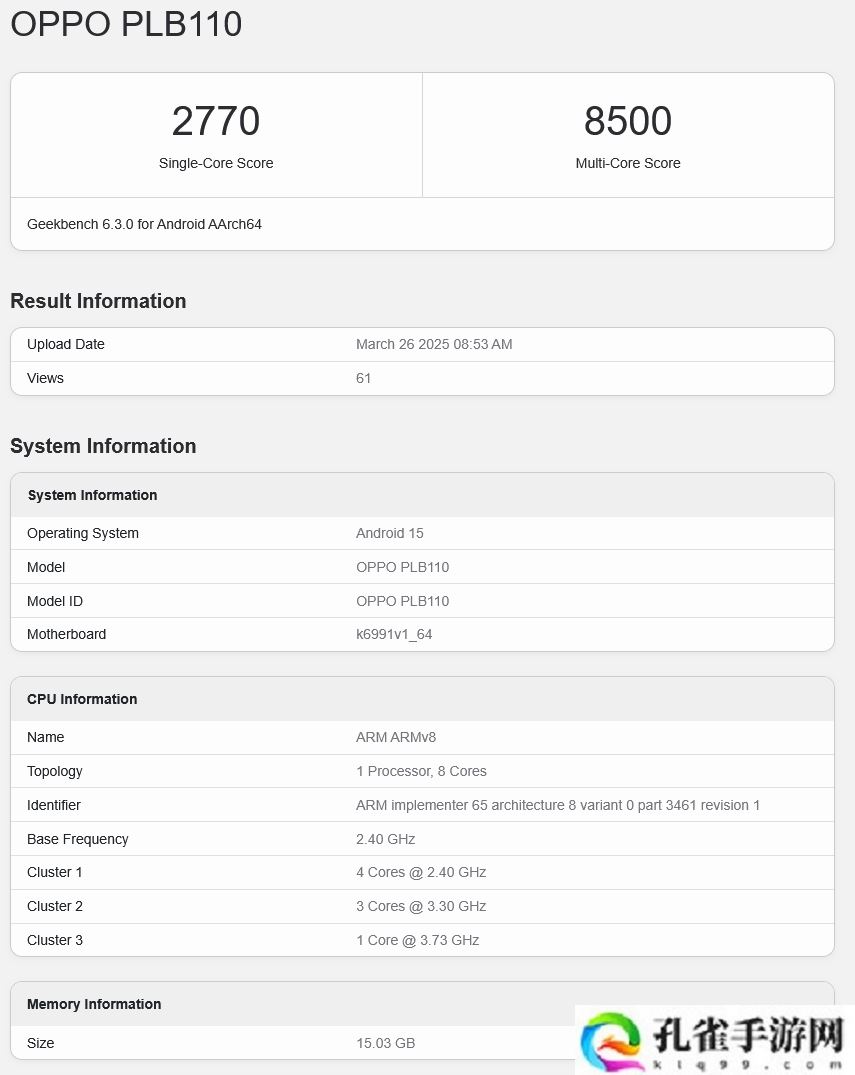Click the Topology label
Viewport: 855px width, 1075px height.
55,771
